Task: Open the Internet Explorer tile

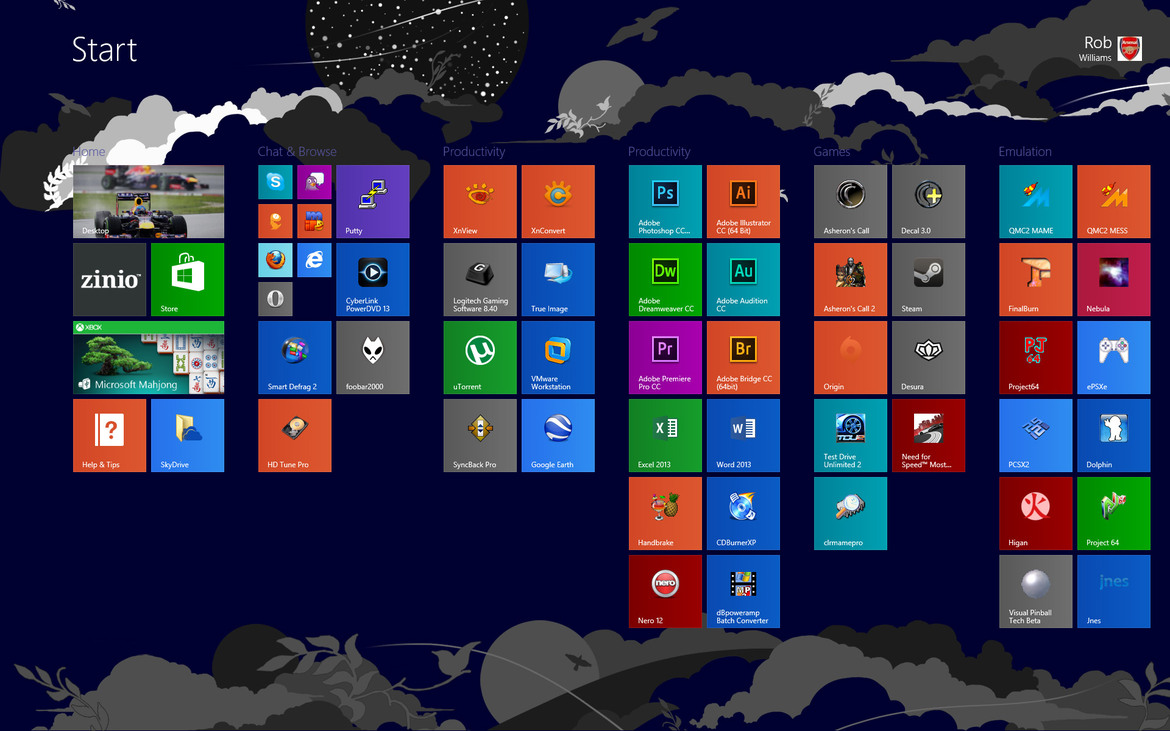Action: (314, 260)
